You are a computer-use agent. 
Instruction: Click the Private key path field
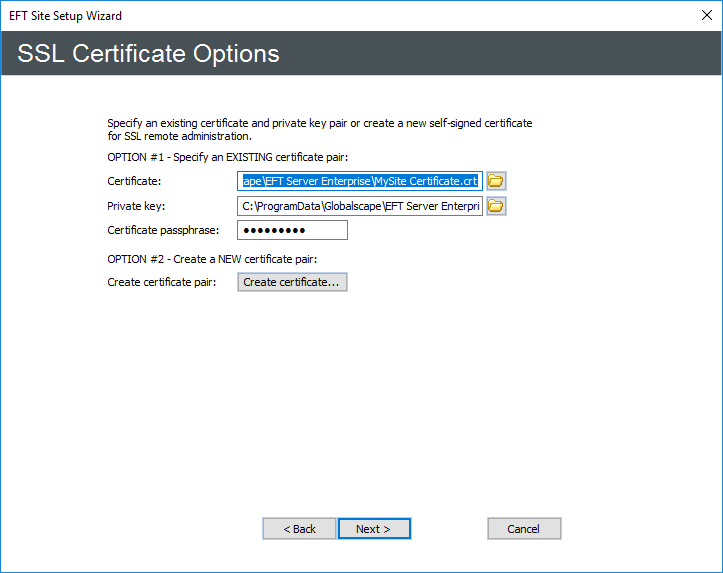click(360, 206)
